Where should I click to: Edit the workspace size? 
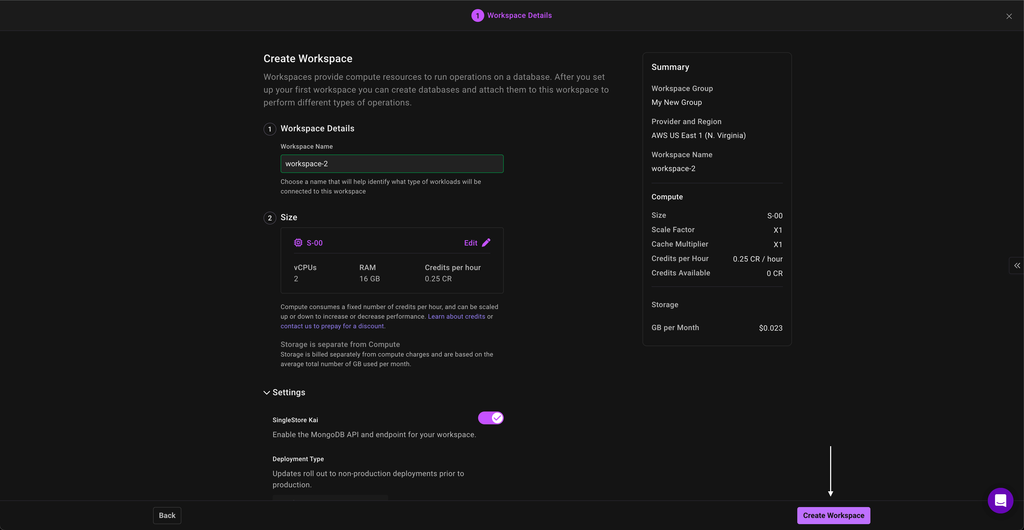(x=477, y=243)
